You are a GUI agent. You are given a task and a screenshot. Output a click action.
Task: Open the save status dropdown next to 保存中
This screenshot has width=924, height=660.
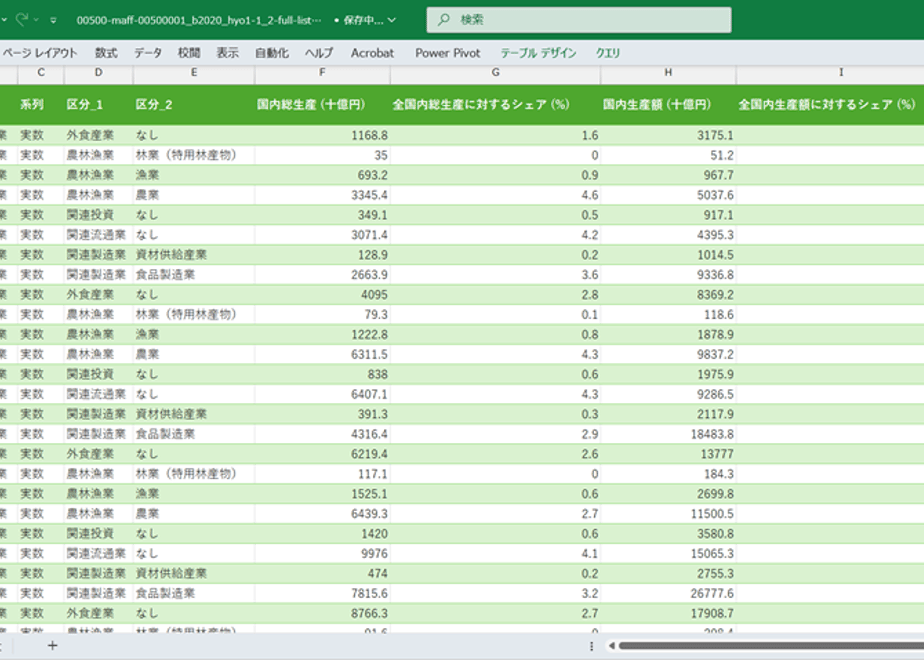point(392,20)
